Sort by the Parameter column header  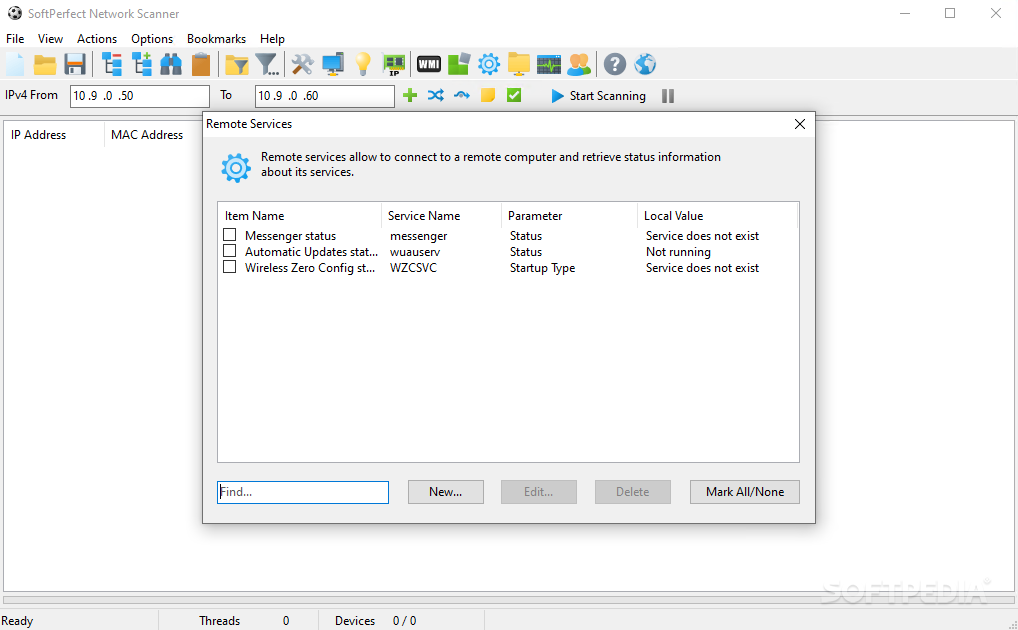point(569,216)
